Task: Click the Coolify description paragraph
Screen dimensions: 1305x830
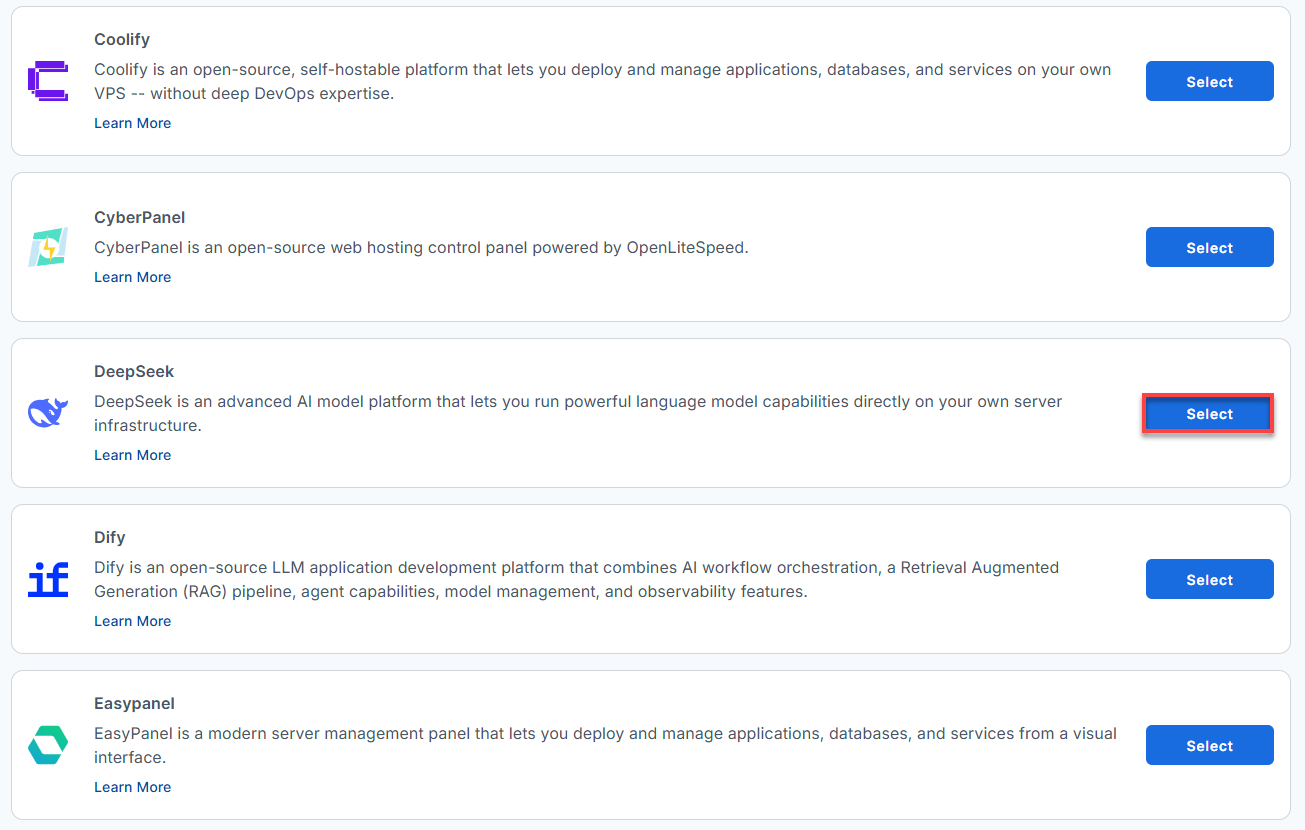Action: click(x=603, y=82)
